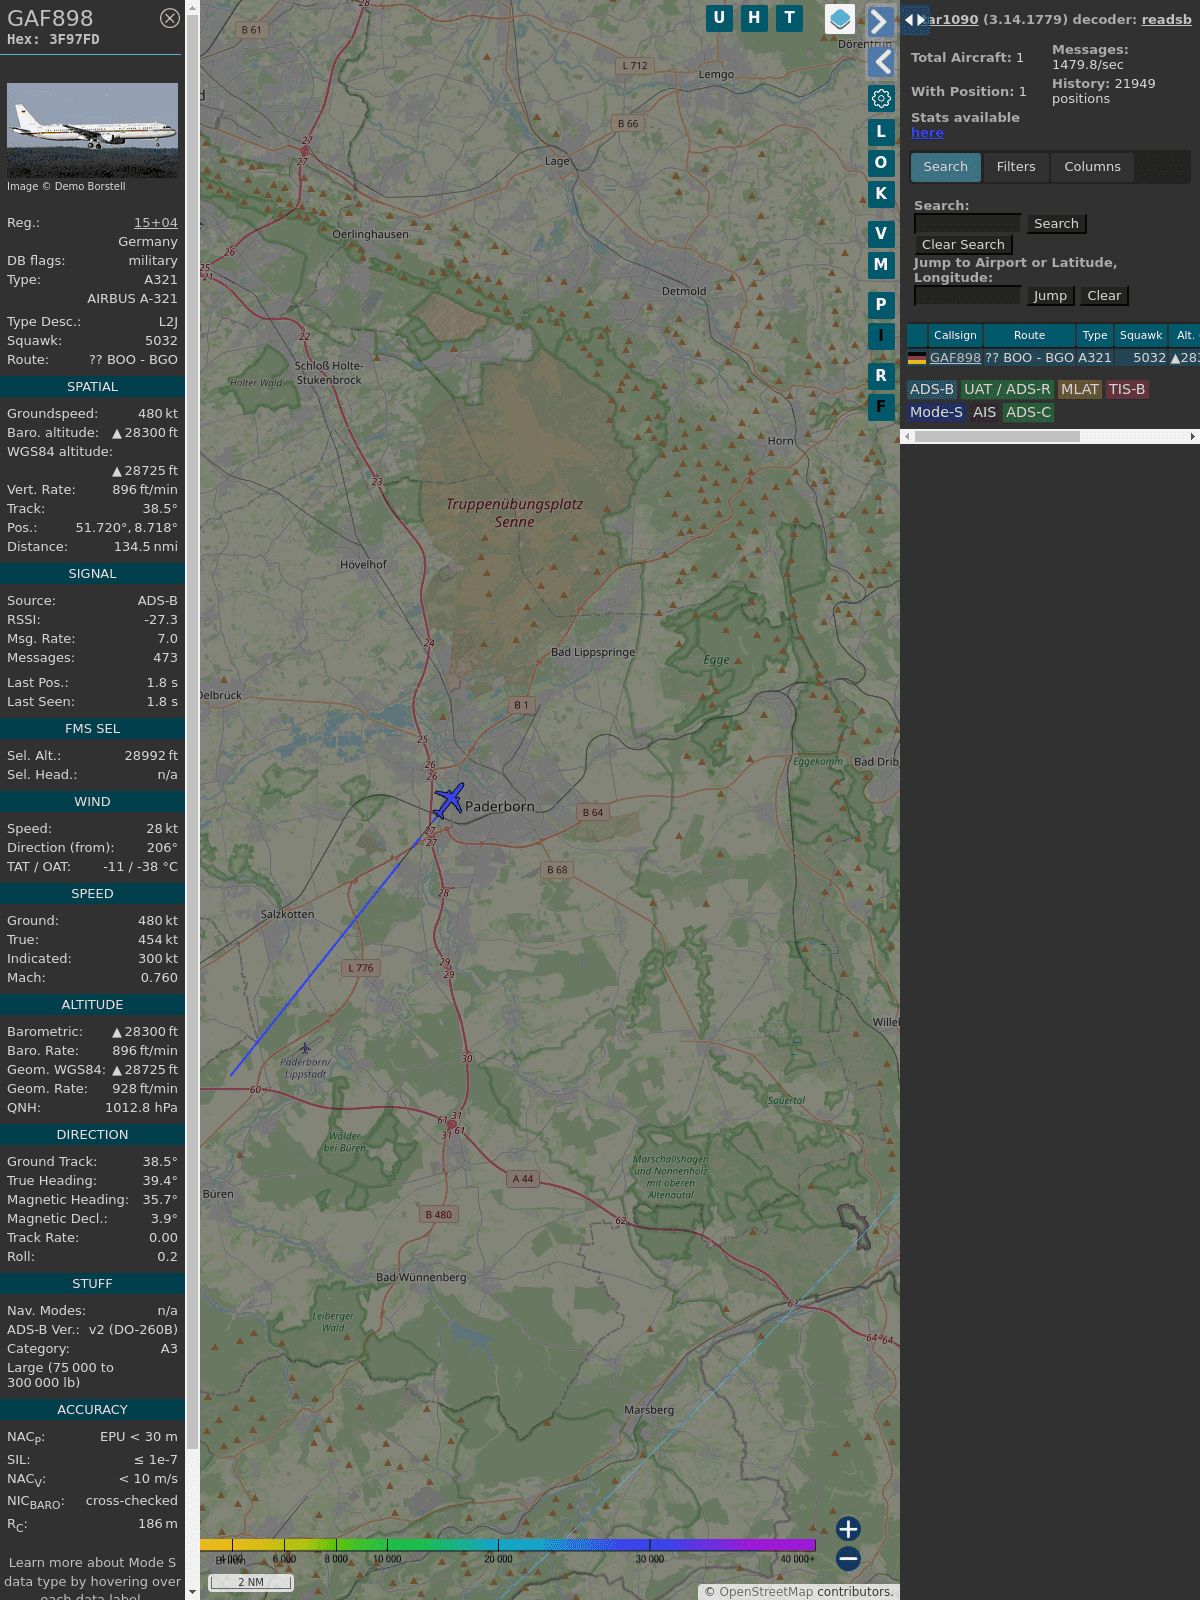Click the zoom out minus button
Screen dimensions: 1200x1600
848,1558
